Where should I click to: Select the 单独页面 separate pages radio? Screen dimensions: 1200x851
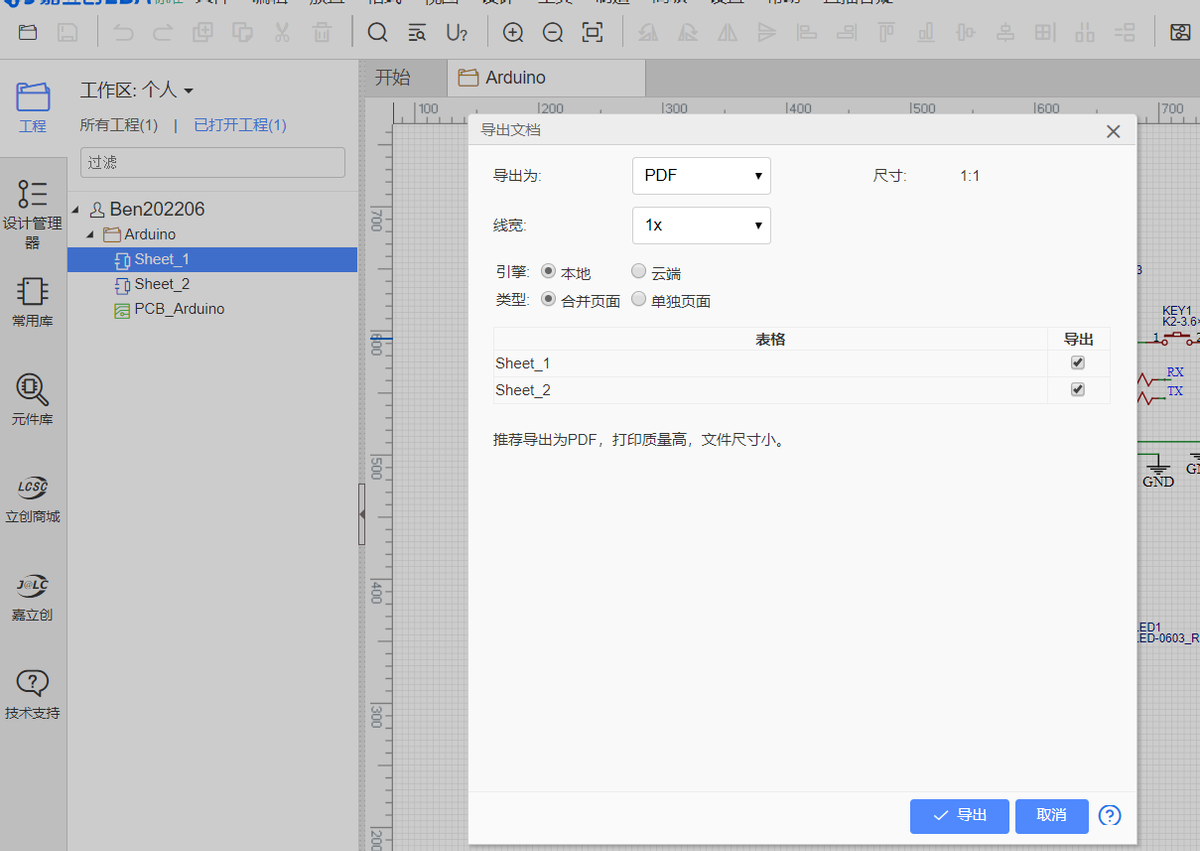pyautogui.click(x=639, y=299)
